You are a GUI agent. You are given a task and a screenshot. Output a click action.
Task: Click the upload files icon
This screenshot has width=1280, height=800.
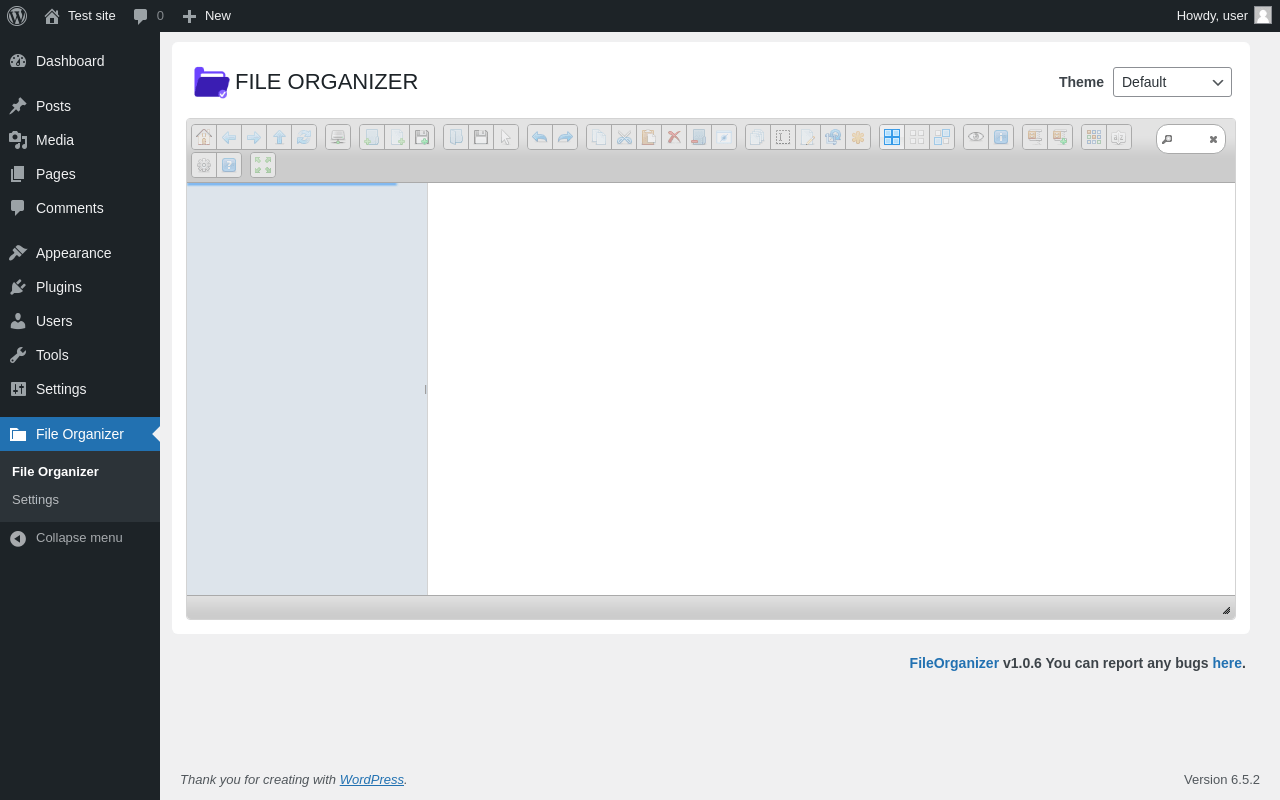(x=422, y=137)
